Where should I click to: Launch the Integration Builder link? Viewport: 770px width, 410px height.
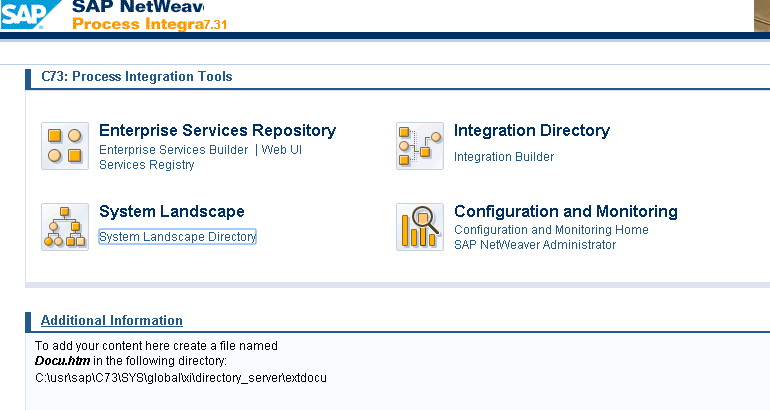[x=503, y=157]
